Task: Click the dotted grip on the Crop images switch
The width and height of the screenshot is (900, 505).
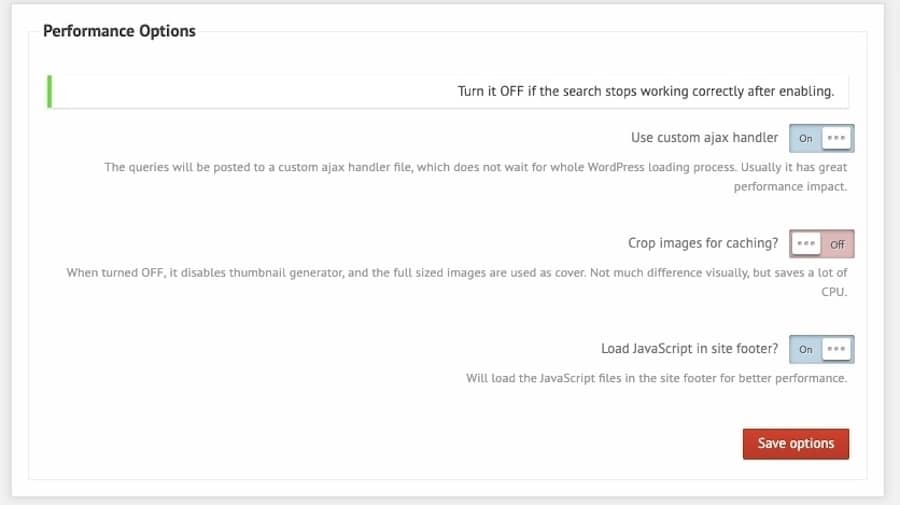Action: [806, 244]
